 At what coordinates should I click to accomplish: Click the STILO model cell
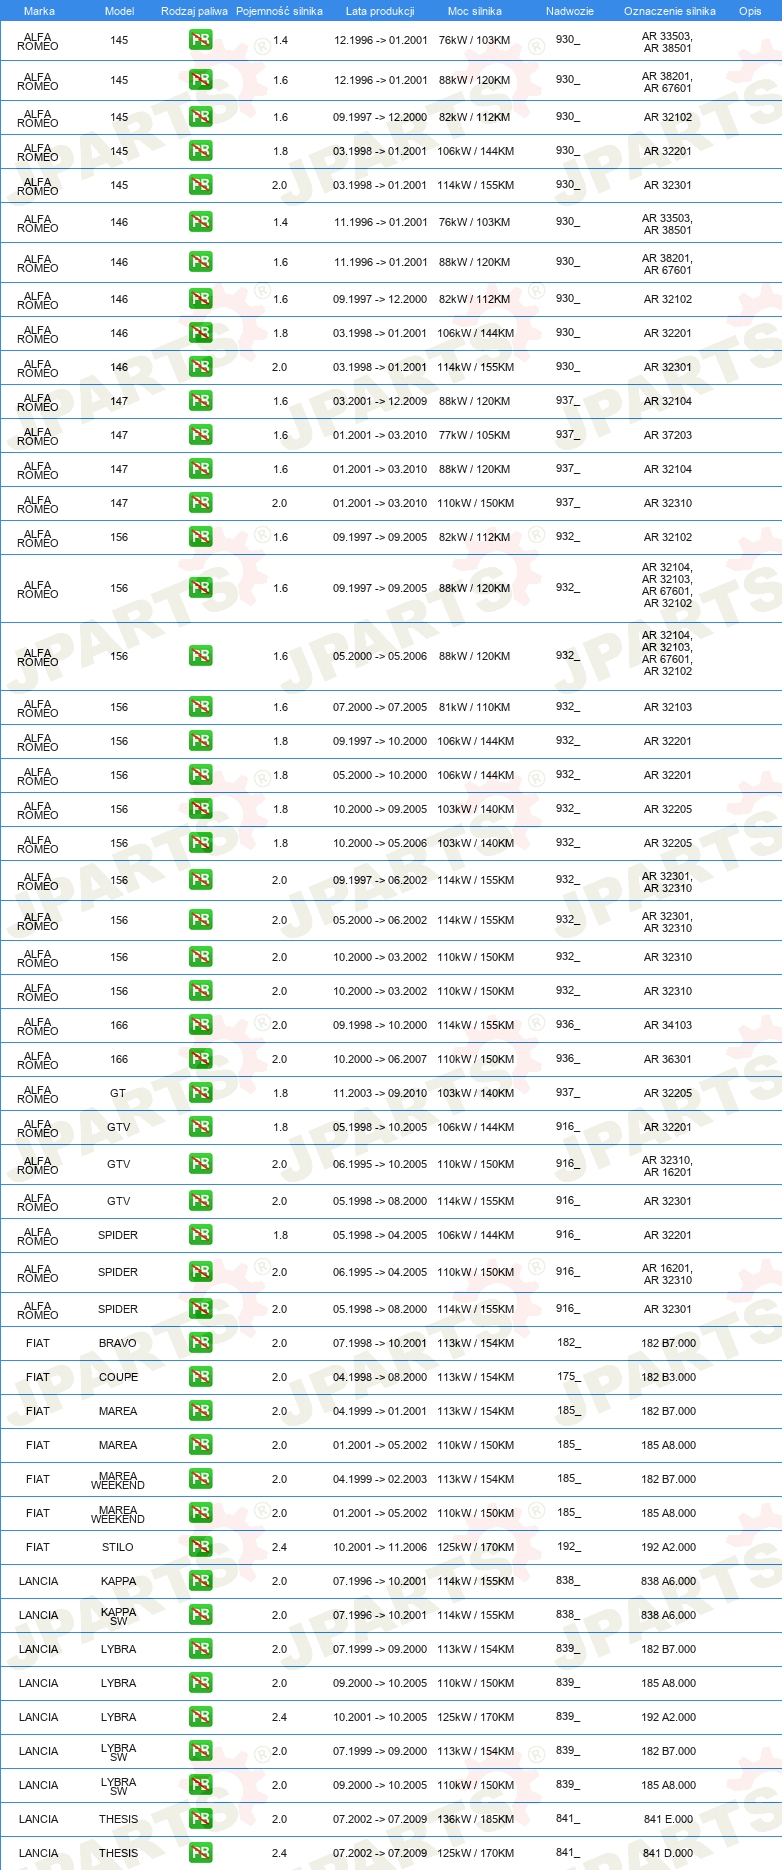point(118,1547)
